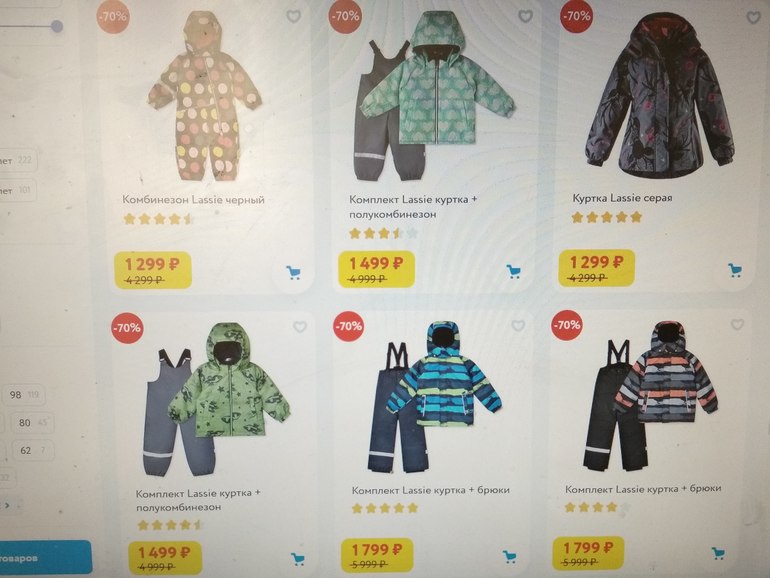Add black Lassie Комбинезон to cart
The width and height of the screenshot is (770, 578).
(294, 273)
